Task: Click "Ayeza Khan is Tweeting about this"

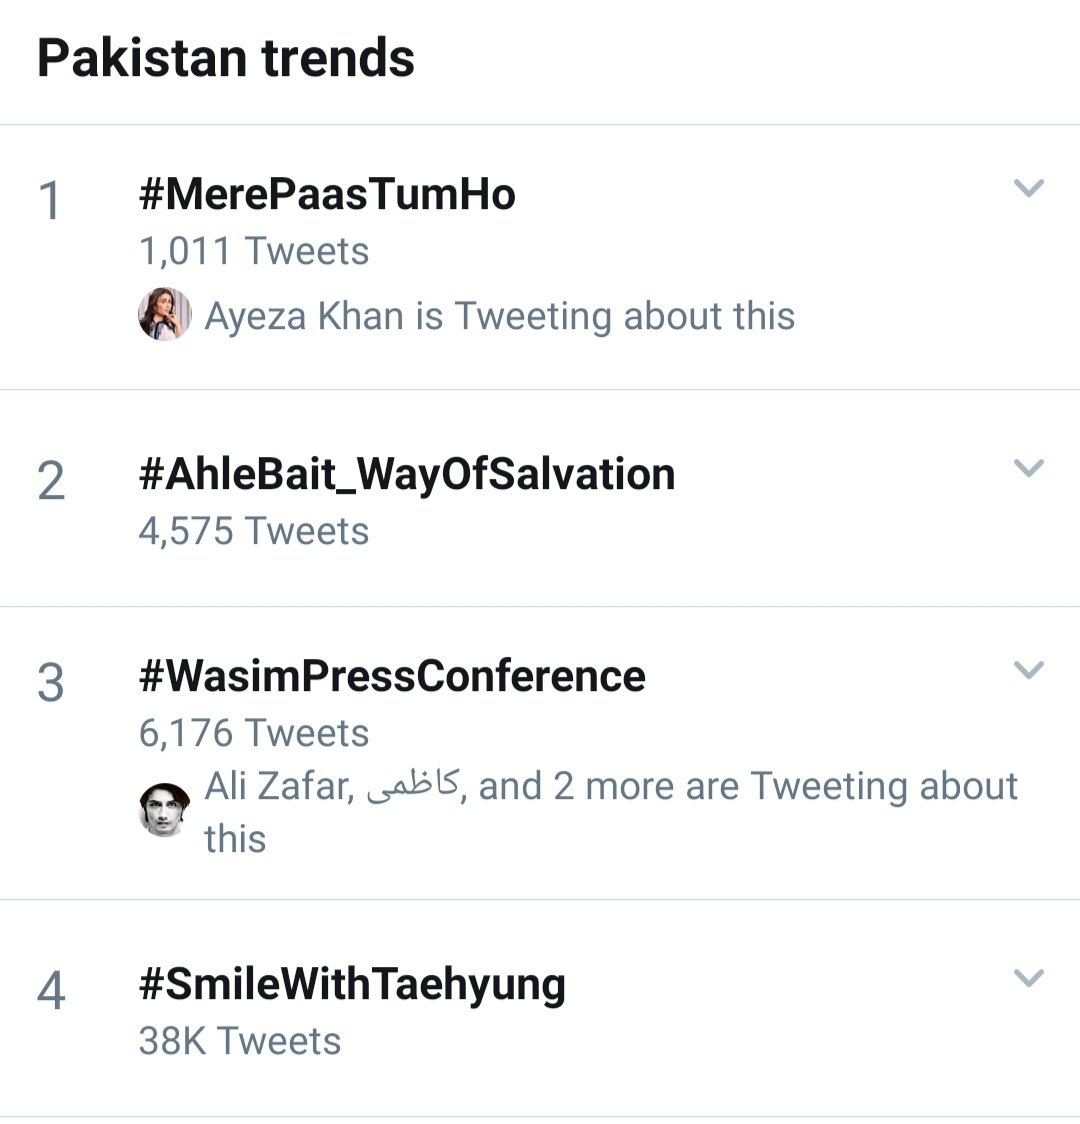Action: pyautogui.click(x=500, y=316)
